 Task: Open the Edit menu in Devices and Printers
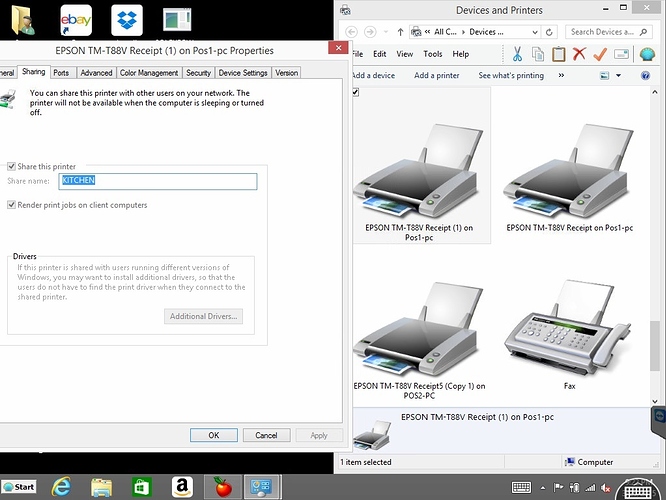point(380,54)
